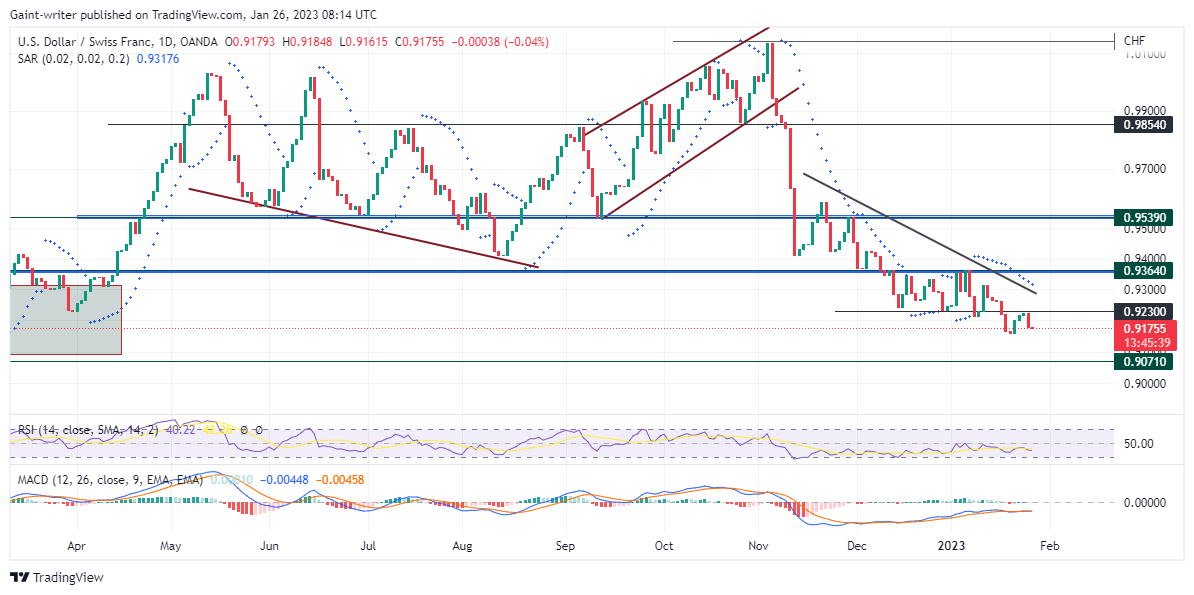Click the Nov label on time axis
Screen dimensions: 1194x595
pos(758,546)
